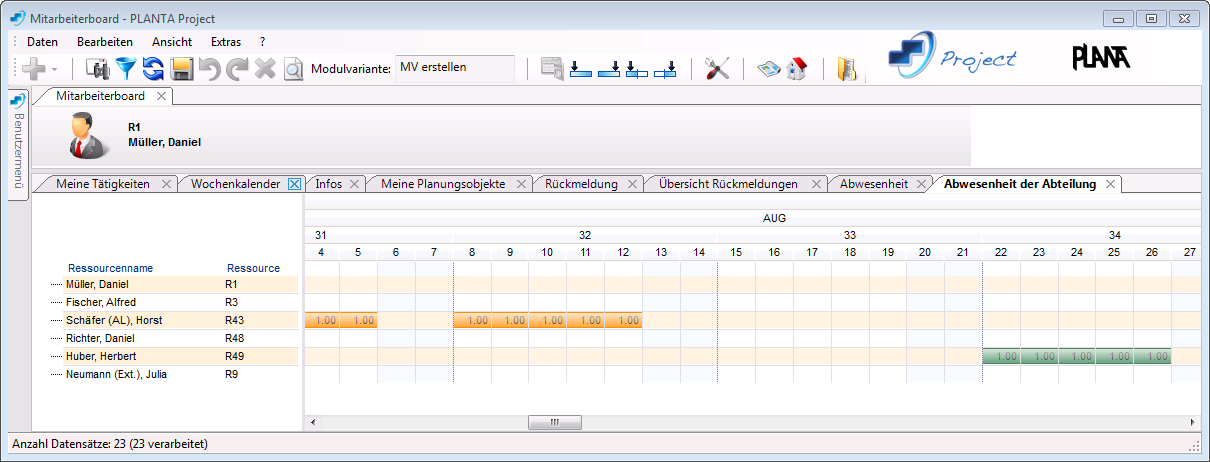Open dropdown arrow next to plus icon
1210x462 pixels.
[54, 69]
